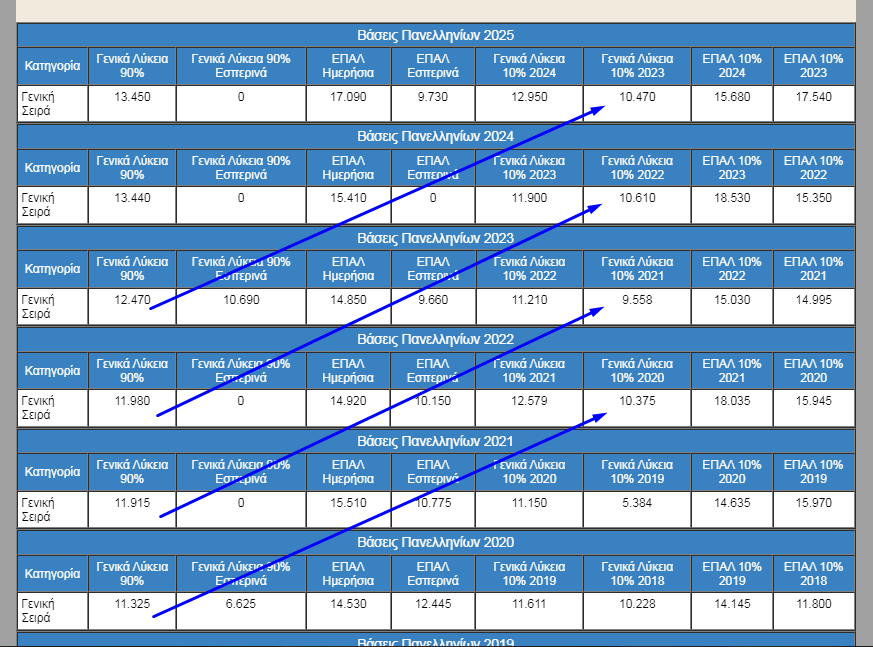
Task: Click the 17.090 ΕΠΑΛ Ημερήσια cell
Action: [x=349, y=97]
